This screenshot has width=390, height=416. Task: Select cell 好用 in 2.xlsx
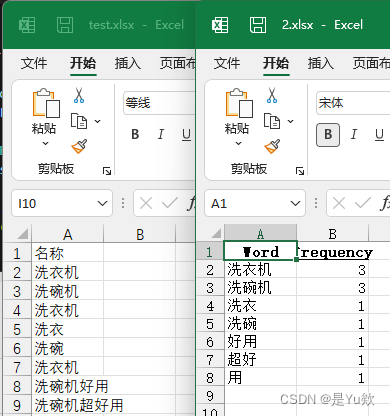click(260, 342)
